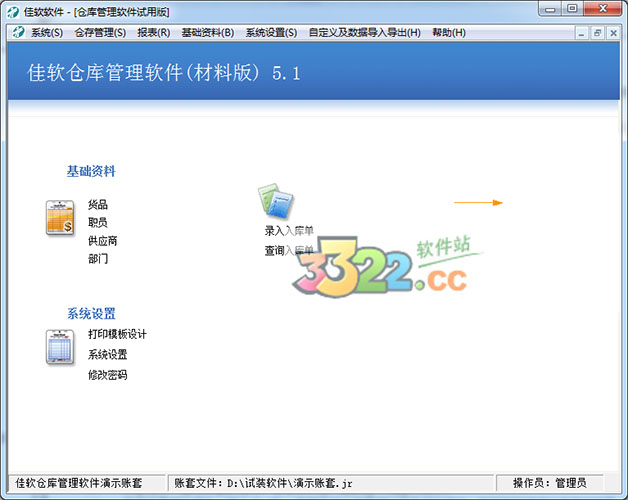Click status bar 操作员: 管理员
This screenshot has width=628, height=500.
click(550, 483)
